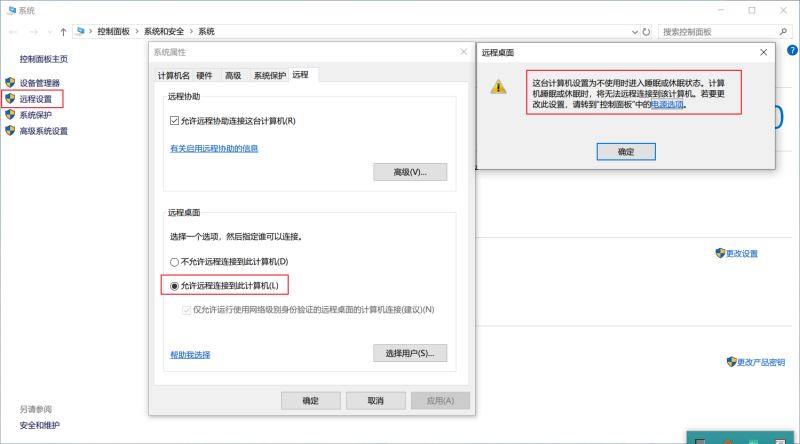Click 确定 in the 远程桌面 warning dialog
Viewport: 800px width, 444px height.
point(625,151)
